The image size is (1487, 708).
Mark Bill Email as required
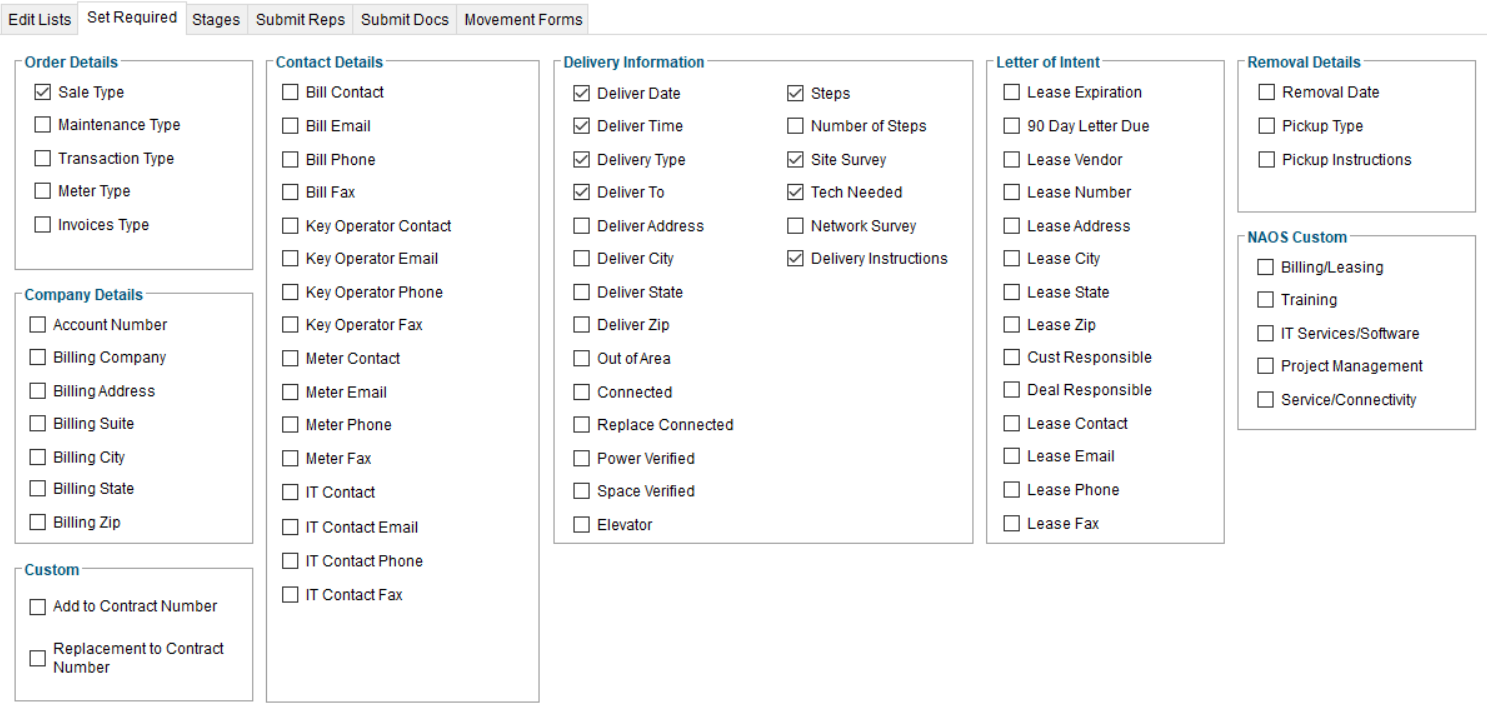coord(290,126)
